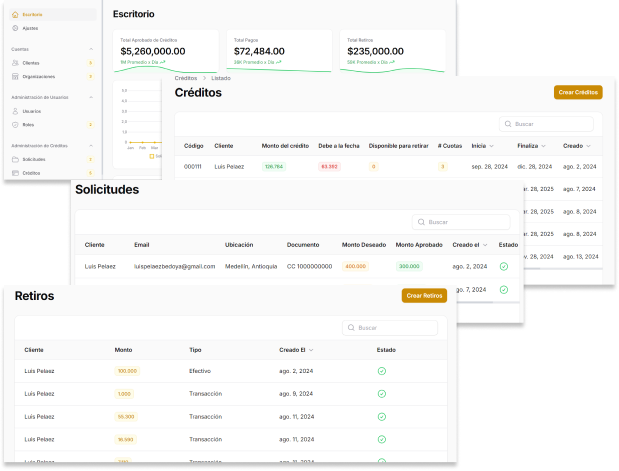Go to Créditos in the breadcrumb

point(186,78)
